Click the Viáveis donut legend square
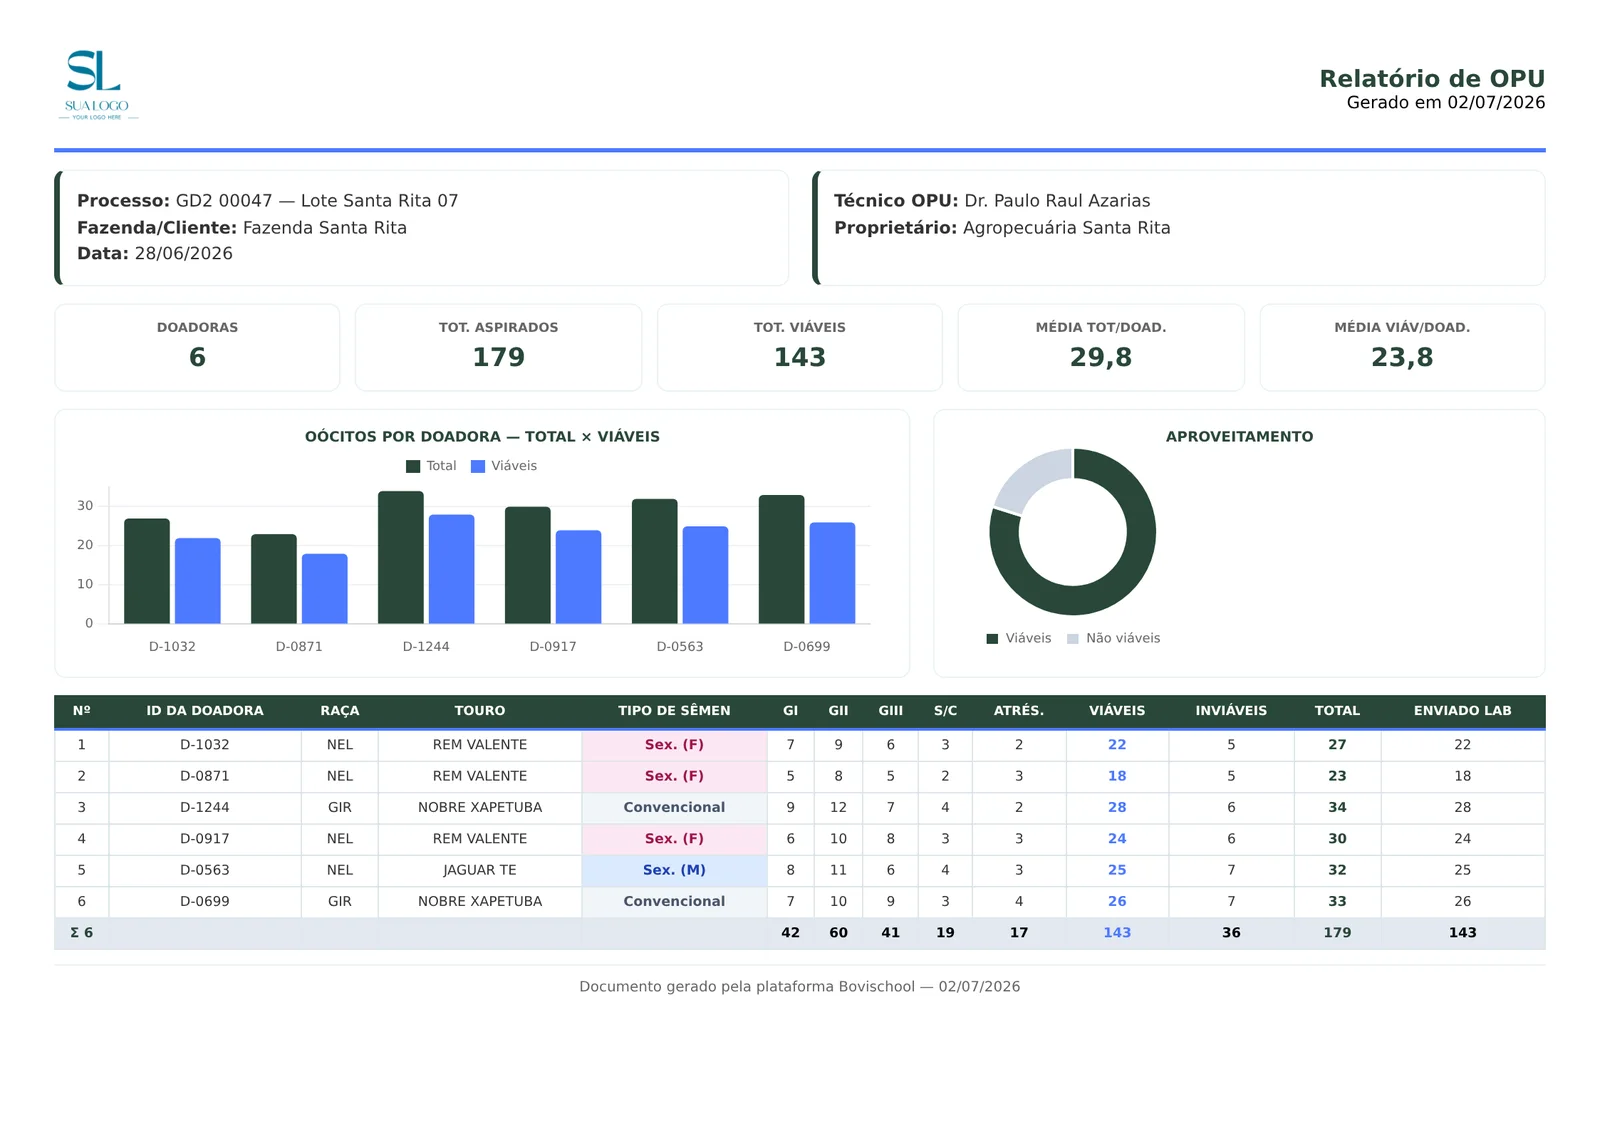Viewport: 1600px width, 1131px height. (x=992, y=639)
